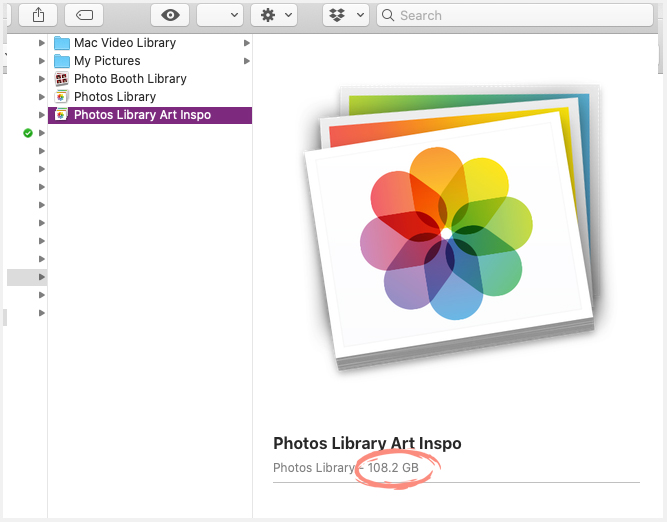
Task: Click the Share toolbar button
Action: tap(38, 15)
